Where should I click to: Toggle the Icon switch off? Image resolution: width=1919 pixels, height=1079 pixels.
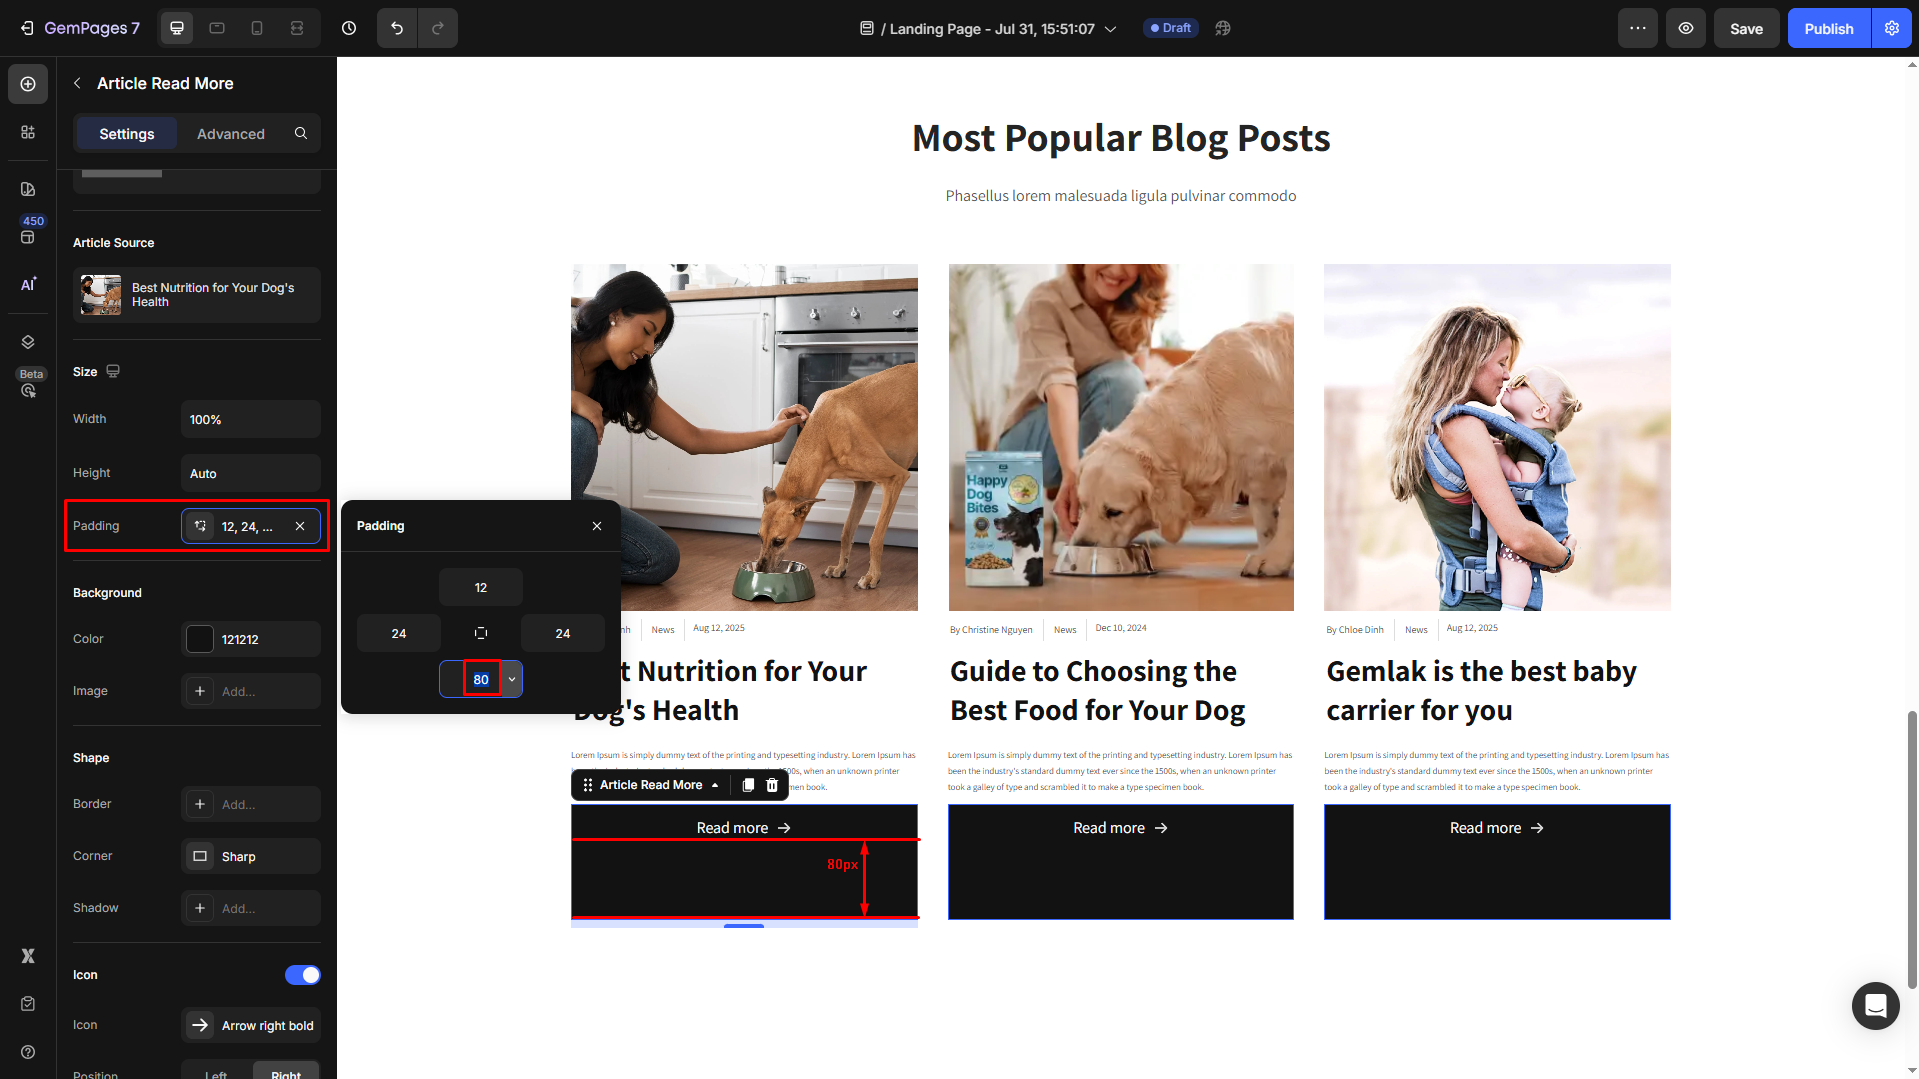303,975
